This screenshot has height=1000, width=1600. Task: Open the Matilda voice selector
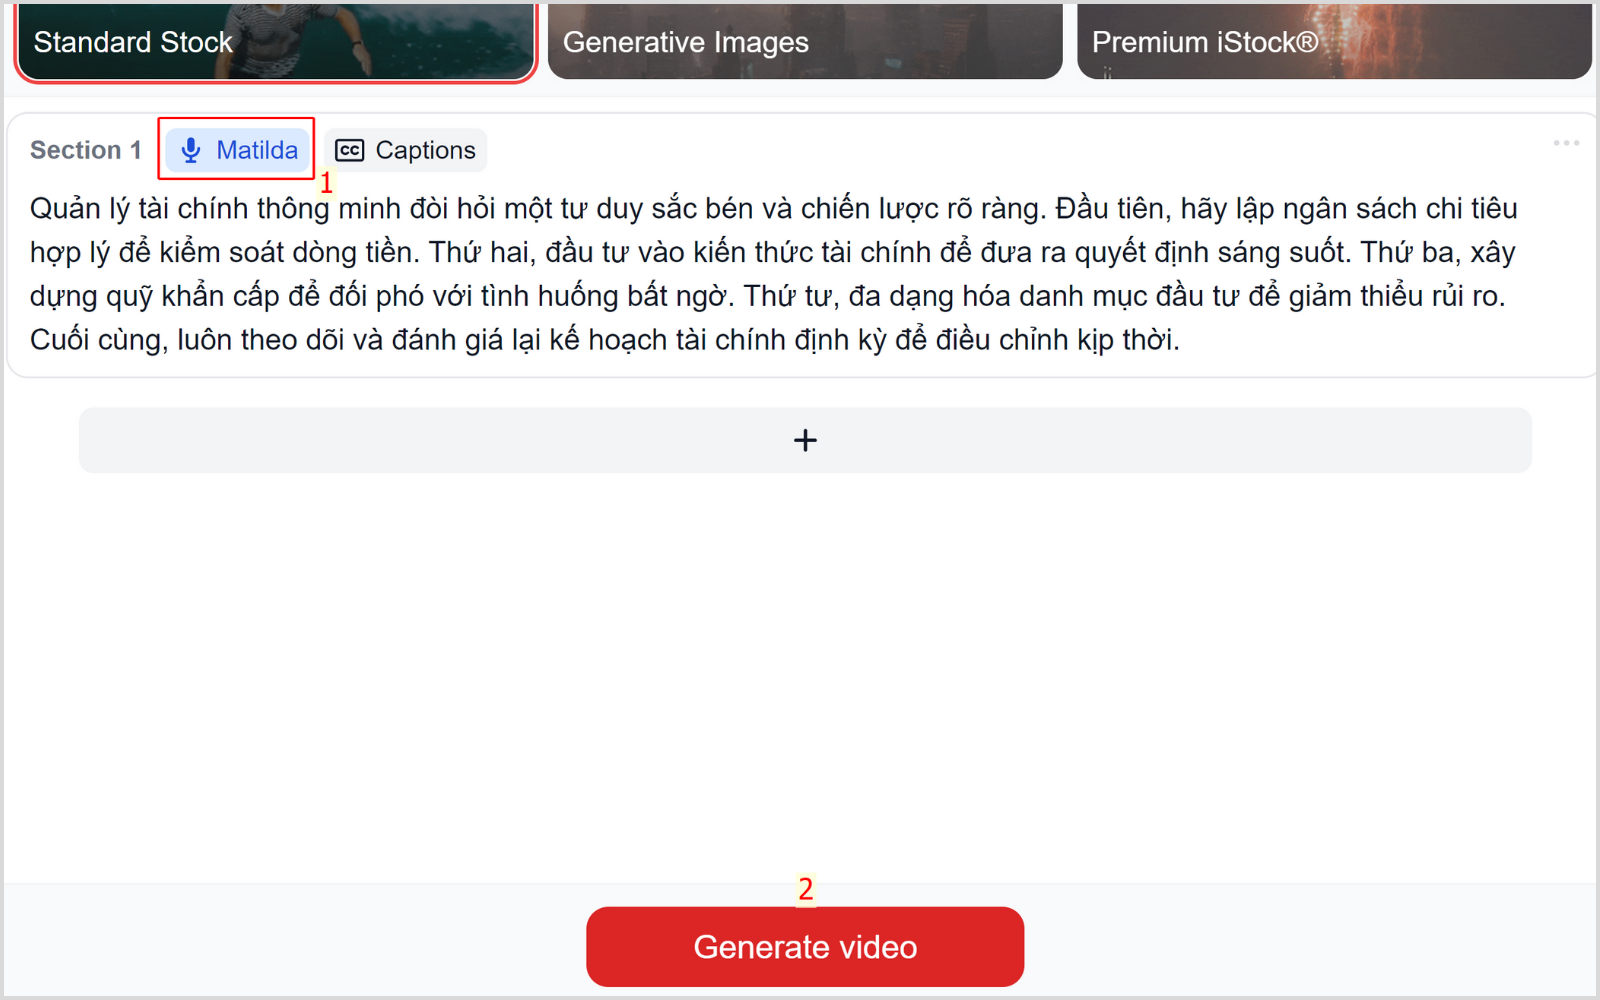[x=237, y=150]
